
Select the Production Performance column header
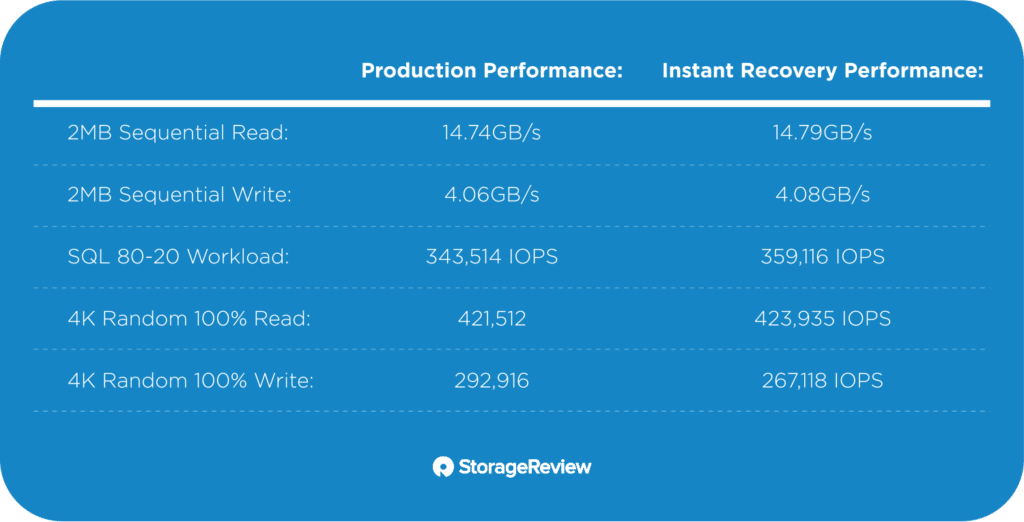(x=492, y=71)
